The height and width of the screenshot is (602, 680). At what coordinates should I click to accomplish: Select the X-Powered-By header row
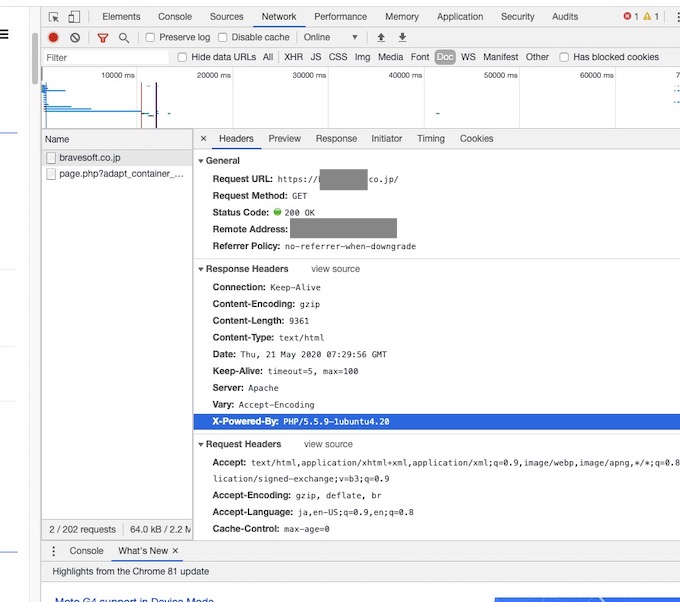tap(437, 422)
